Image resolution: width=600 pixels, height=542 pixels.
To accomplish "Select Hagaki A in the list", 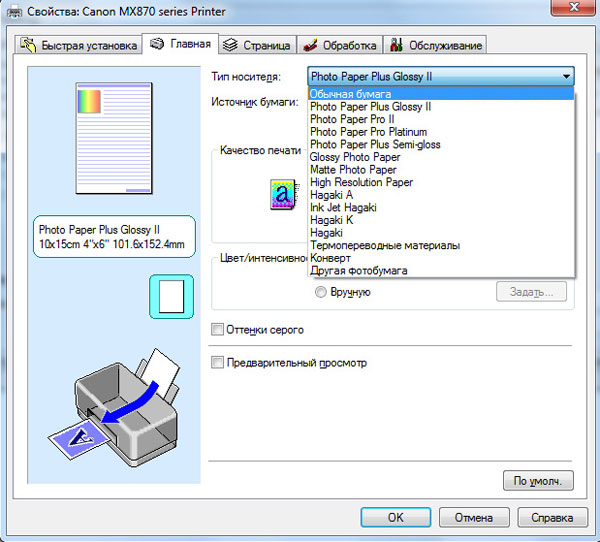I will point(441,195).
